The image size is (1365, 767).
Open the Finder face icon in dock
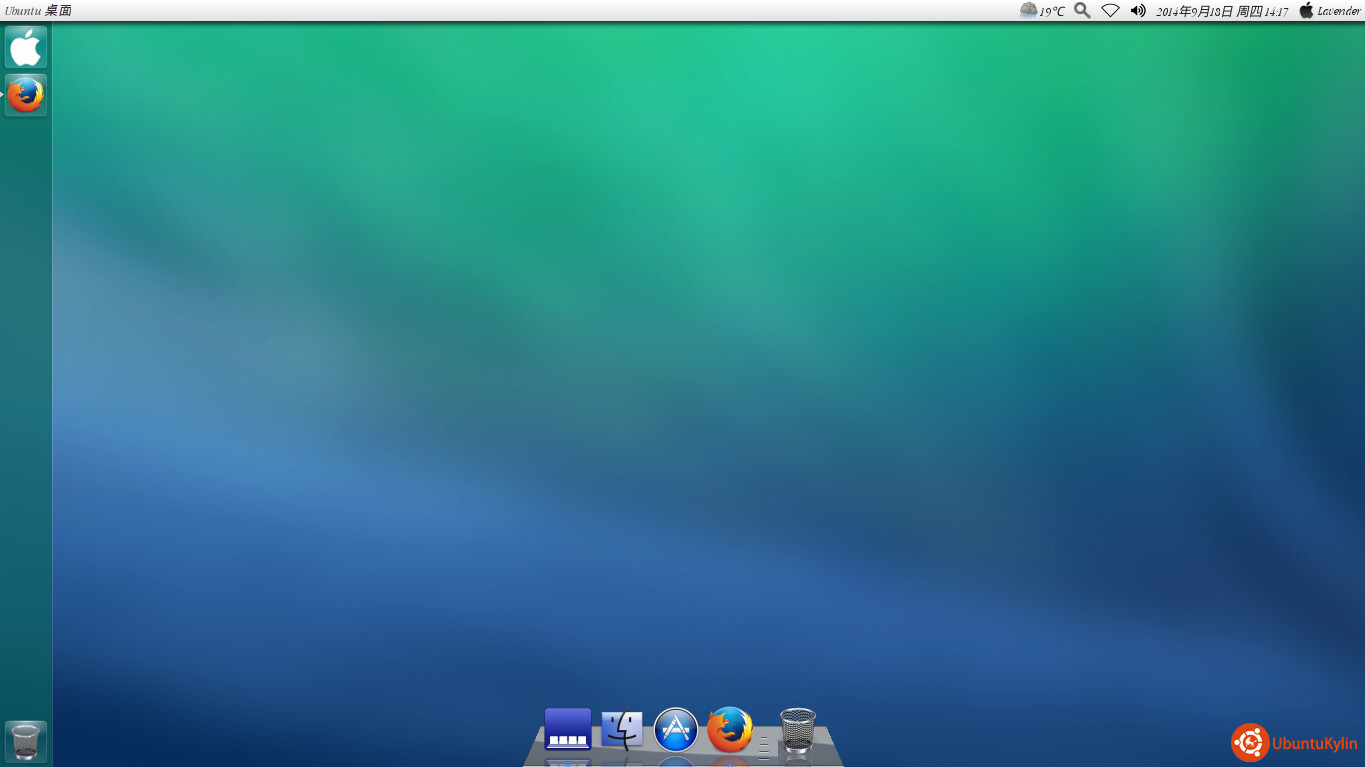point(622,730)
